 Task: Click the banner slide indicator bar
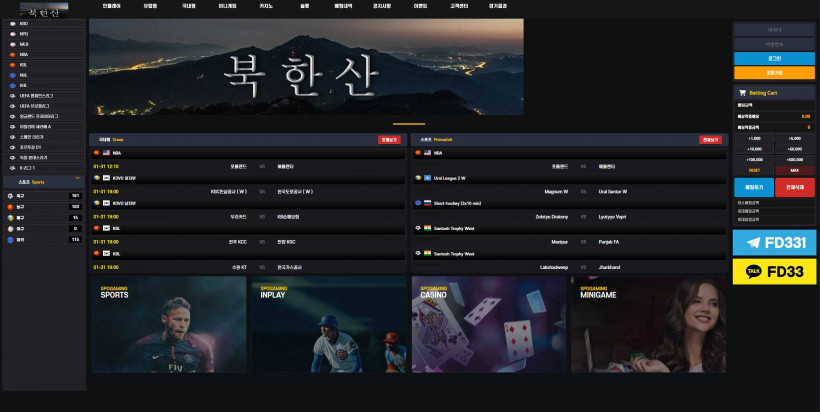point(409,124)
